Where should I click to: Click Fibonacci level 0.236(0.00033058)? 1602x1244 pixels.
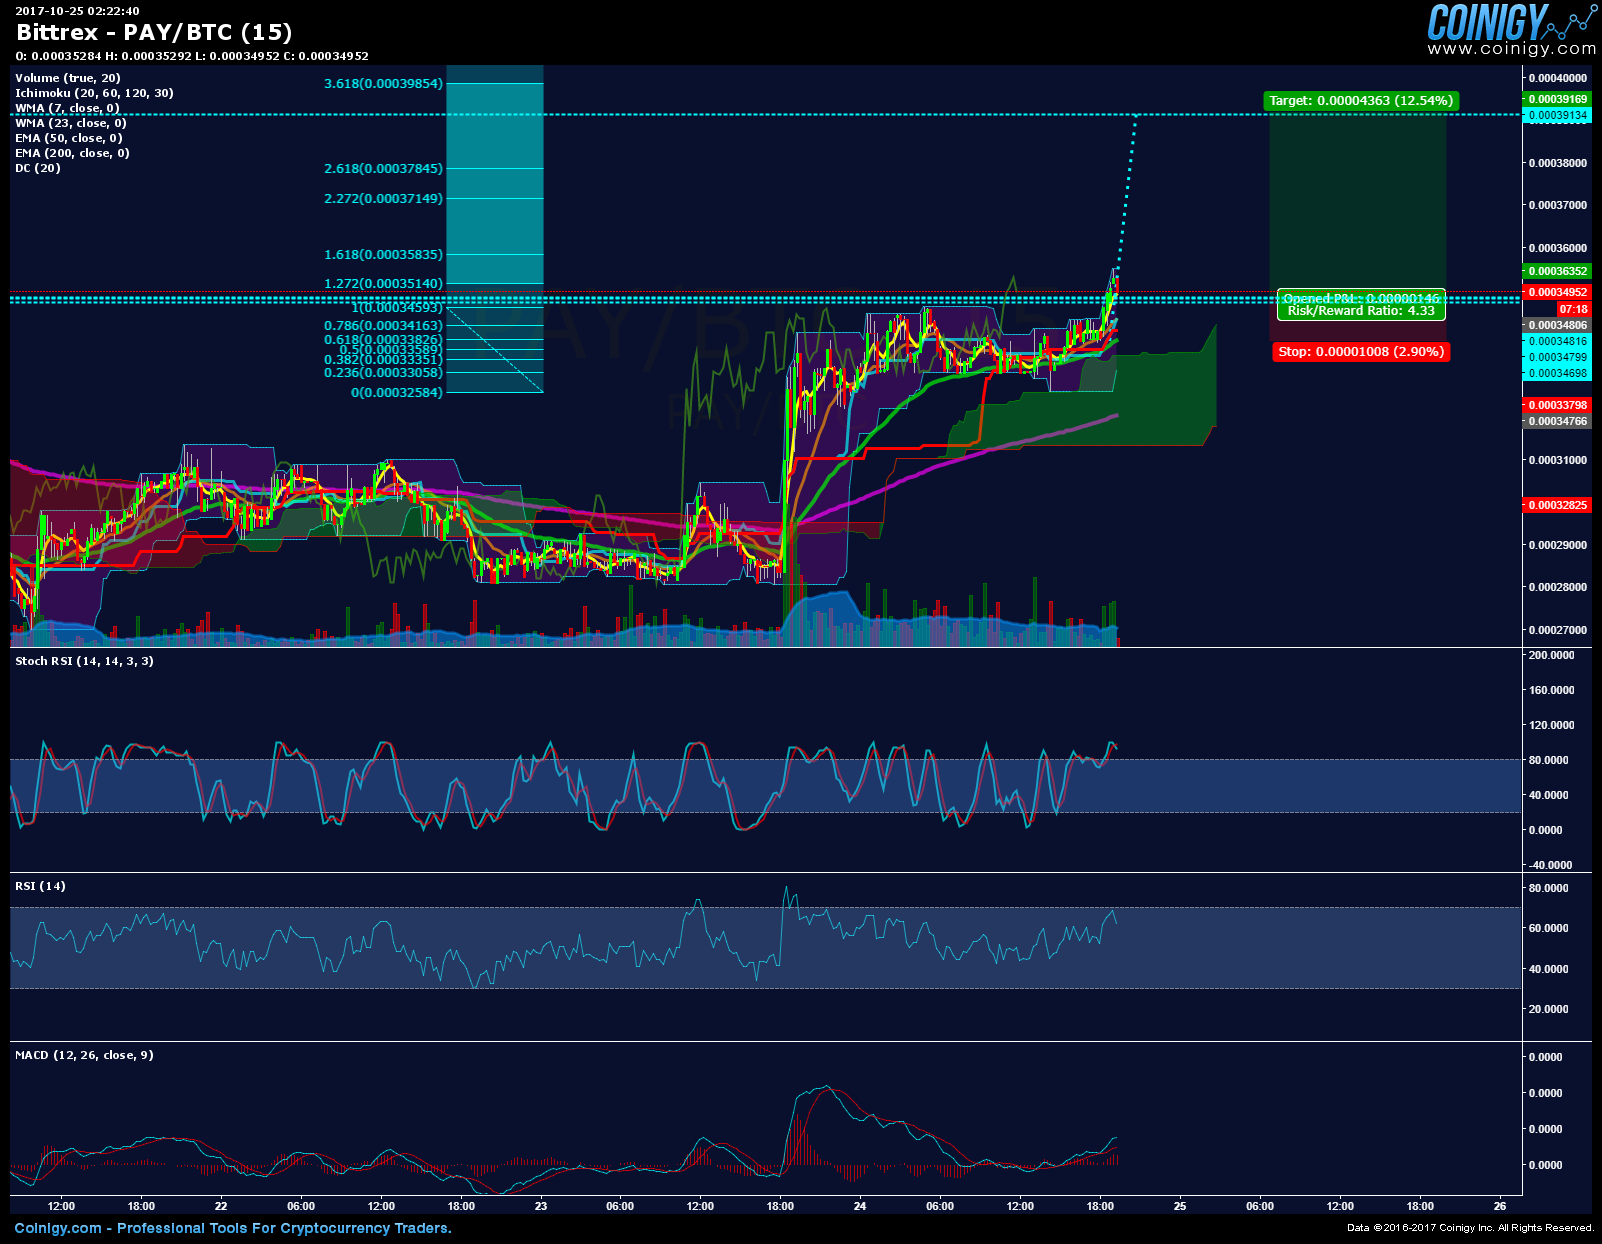[383, 373]
